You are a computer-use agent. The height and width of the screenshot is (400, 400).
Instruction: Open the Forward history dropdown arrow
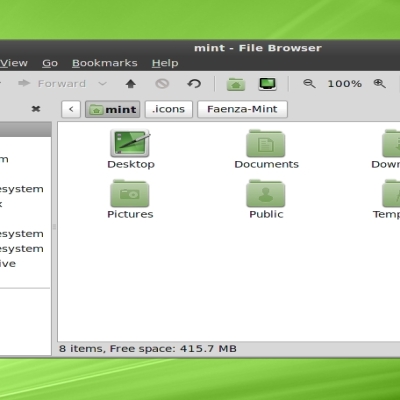[x=103, y=83]
